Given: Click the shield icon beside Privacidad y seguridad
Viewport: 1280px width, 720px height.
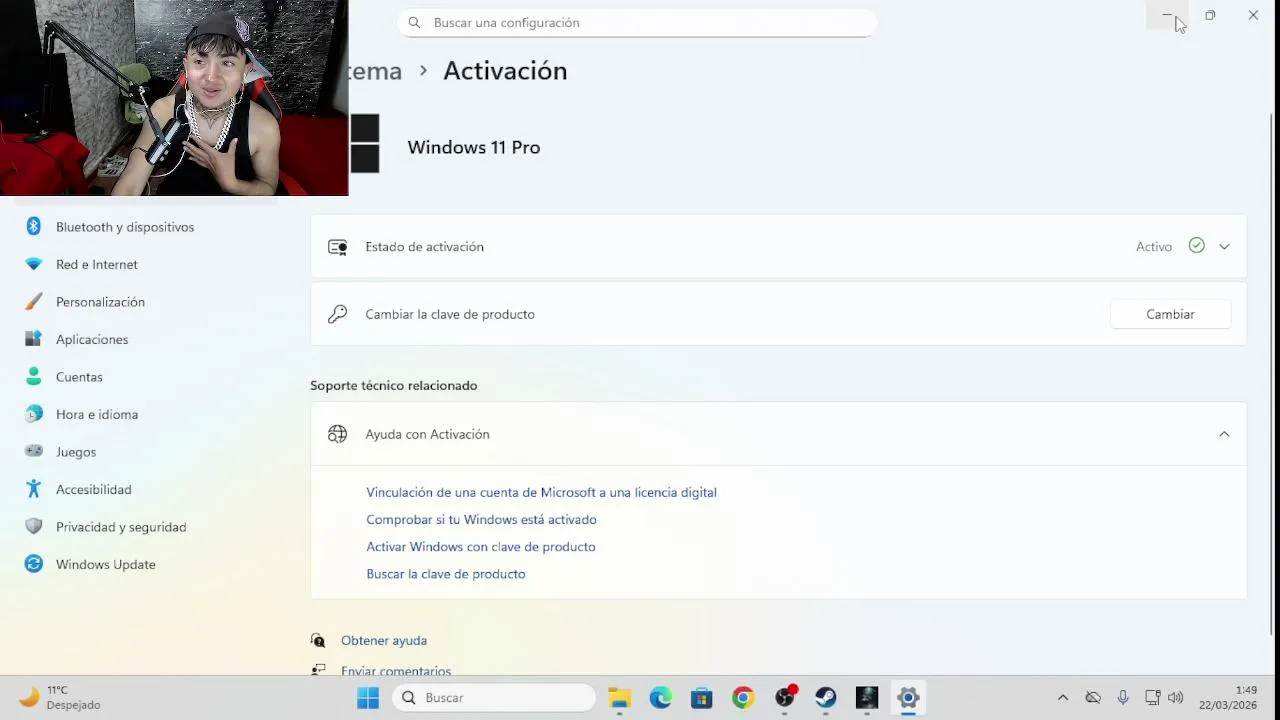Looking at the screenshot, I should (x=34, y=526).
